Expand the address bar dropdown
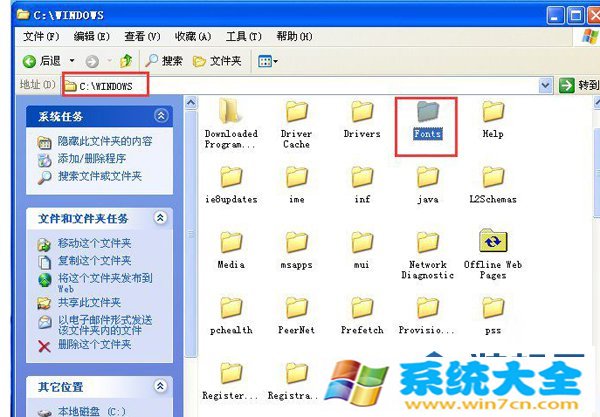 click(546, 85)
